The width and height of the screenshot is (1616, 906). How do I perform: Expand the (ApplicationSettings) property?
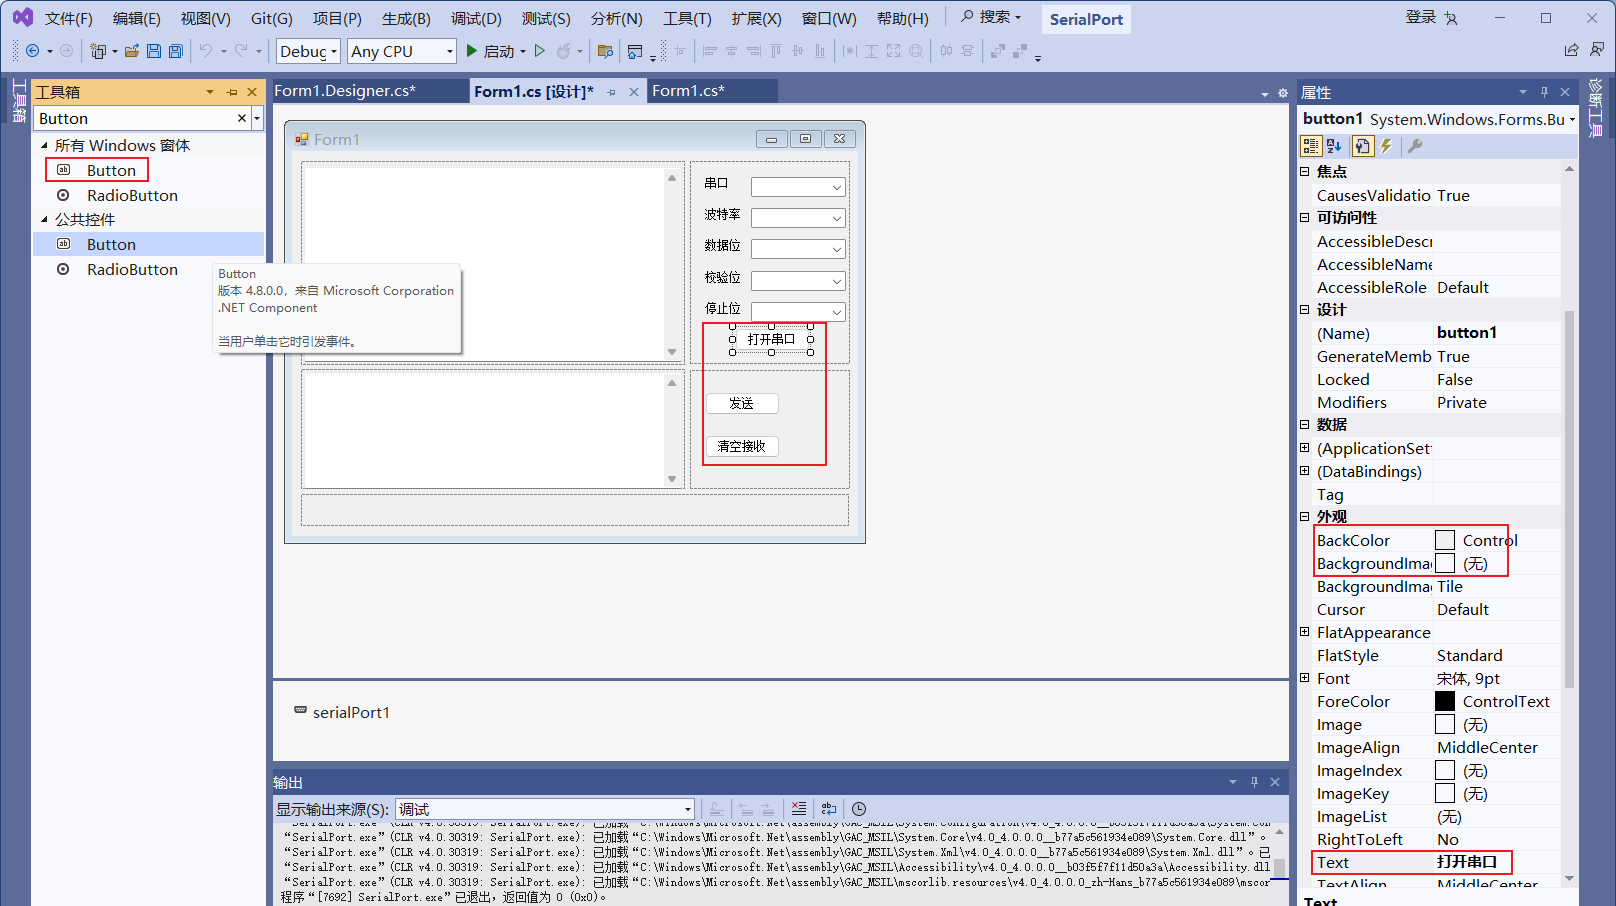(1304, 448)
